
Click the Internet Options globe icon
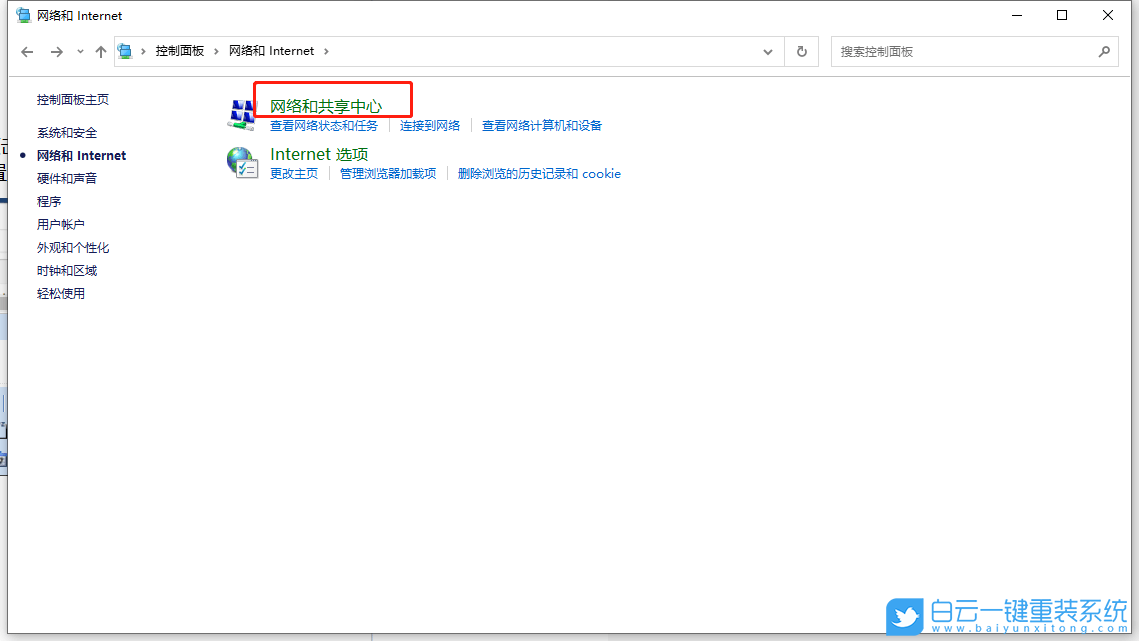[242, 162]
